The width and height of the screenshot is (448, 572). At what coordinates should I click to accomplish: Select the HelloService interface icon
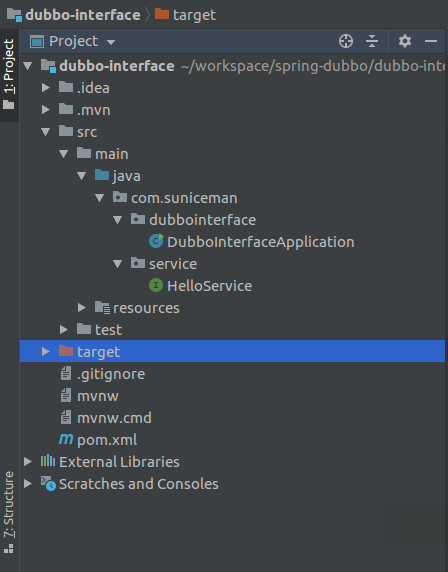(x=156, y=285)
